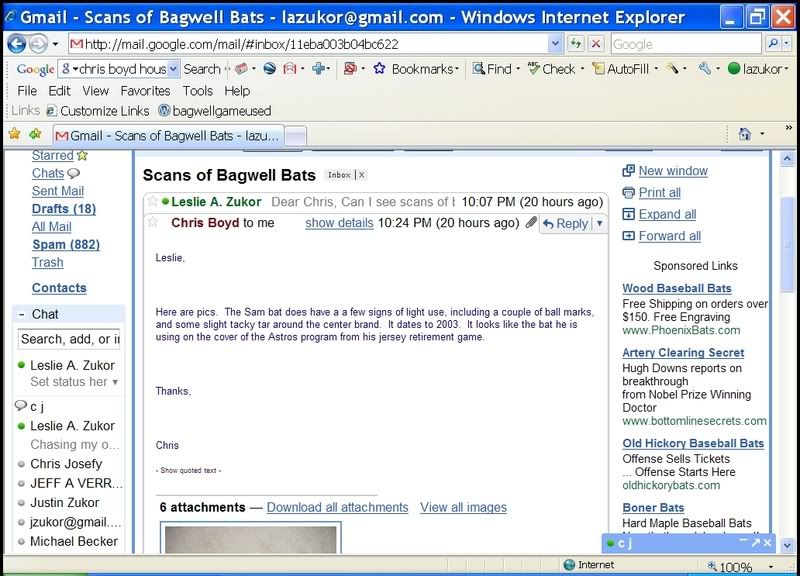The image size is (800, 576).
Task: Click the browser Forward arrow button
Action: pos(38,44)
